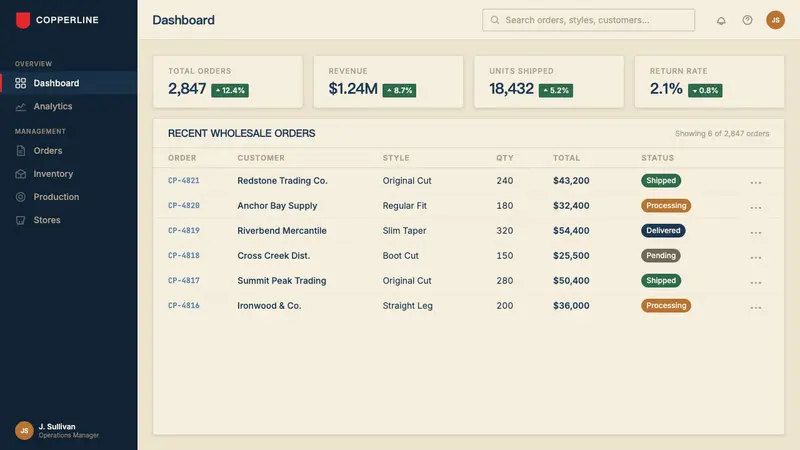Click the TOTAL column header

[566, 158]
